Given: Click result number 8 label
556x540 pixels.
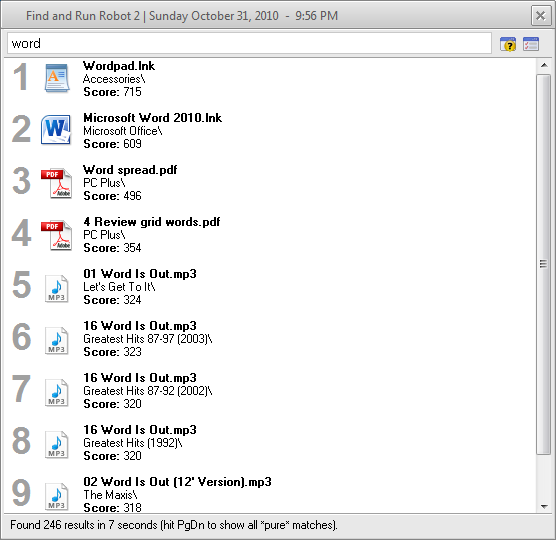Looking at the screenshot, I should point(21,441).
